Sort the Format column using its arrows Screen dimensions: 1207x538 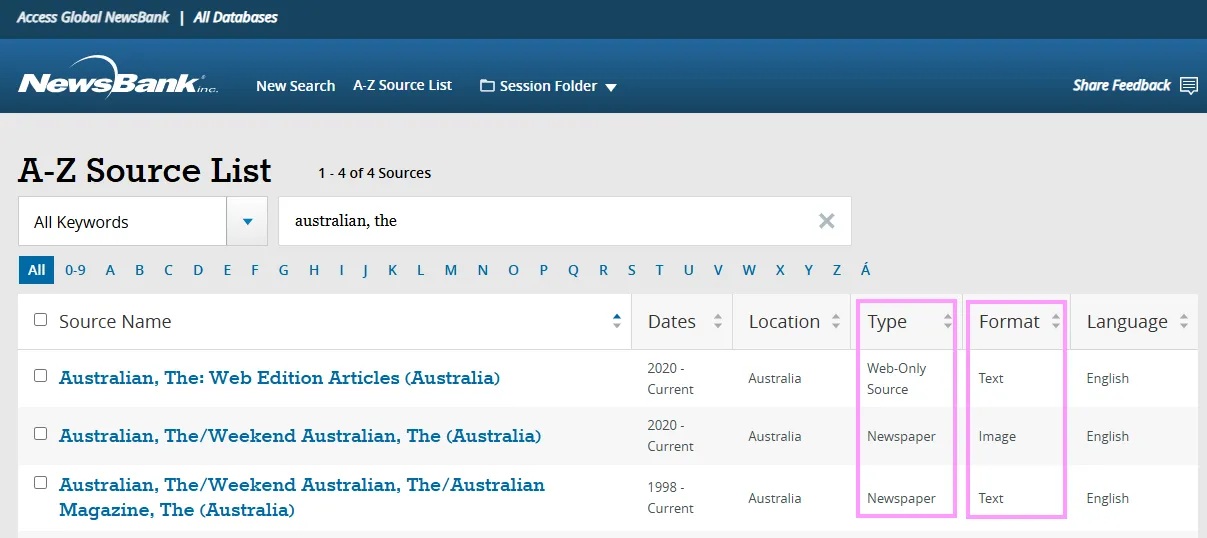pos(1055,321)
